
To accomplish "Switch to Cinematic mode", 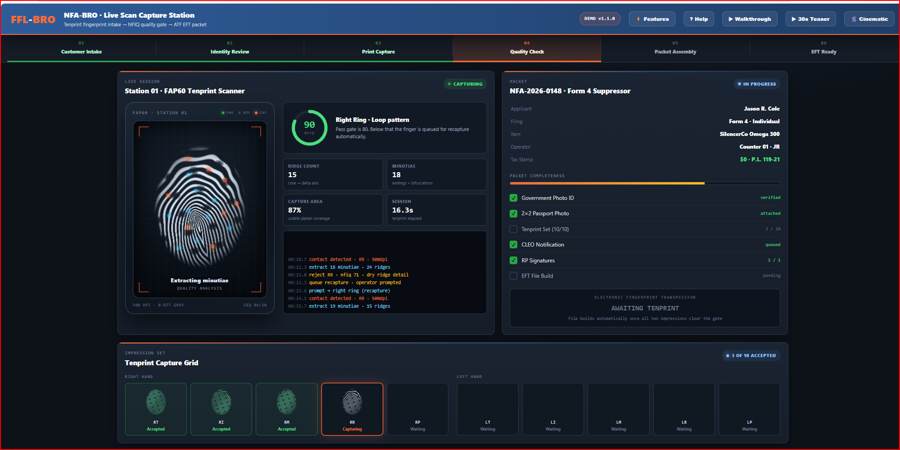I will (869, 19).
